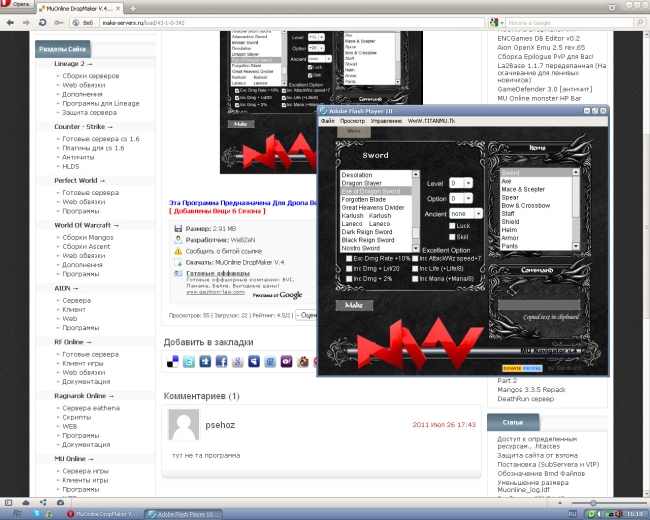Click the Opera panel toggle icon
This screenshot has height=520, width=650.
click(x=8, y=502)
